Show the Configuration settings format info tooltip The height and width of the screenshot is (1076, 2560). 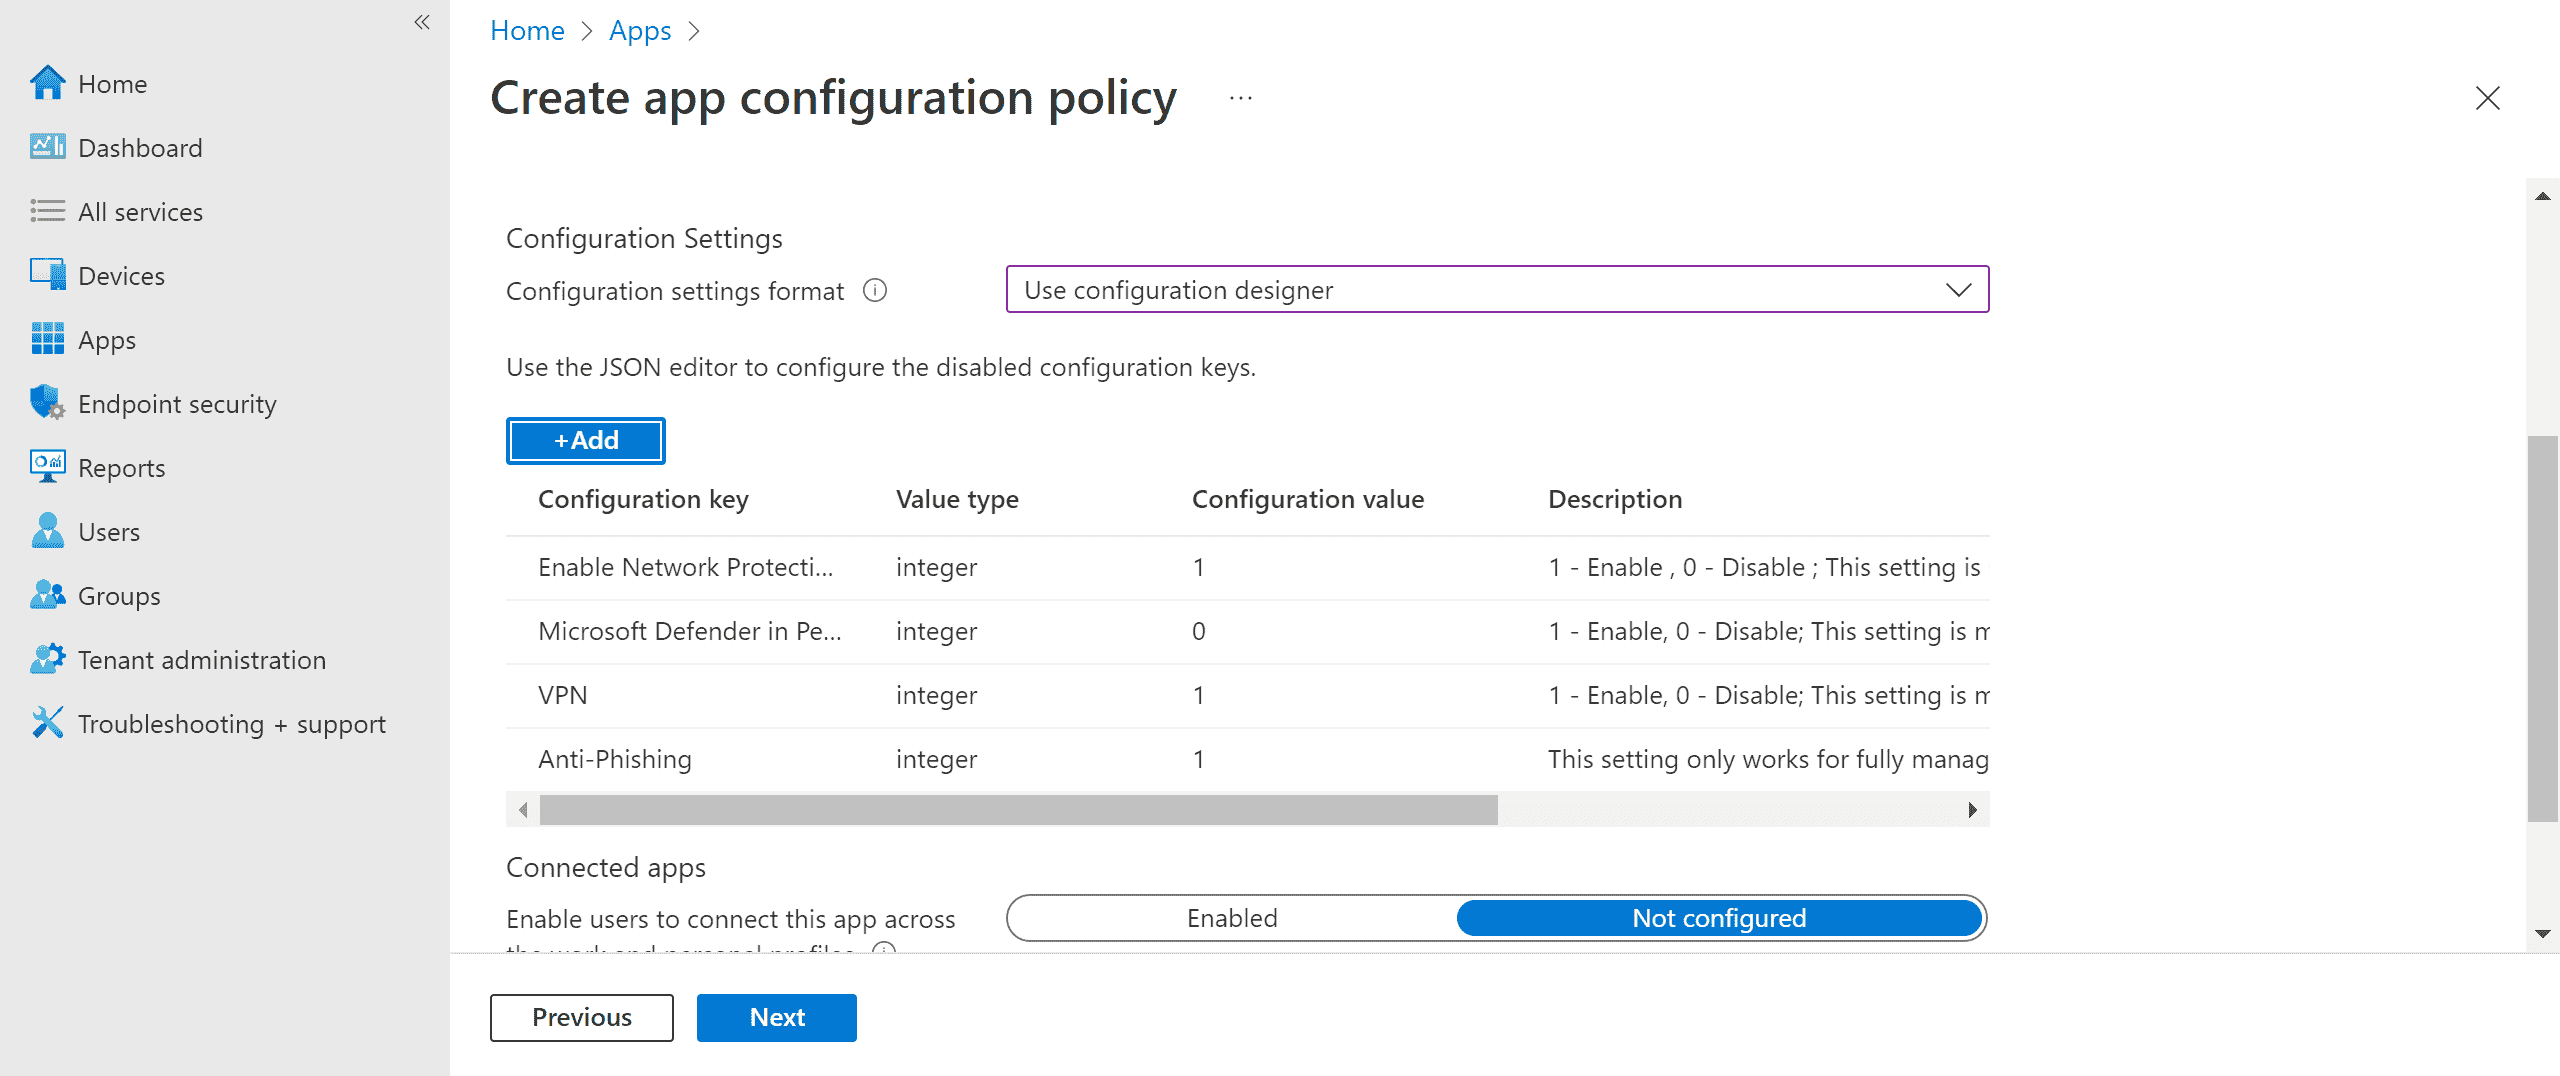point(874,291)
